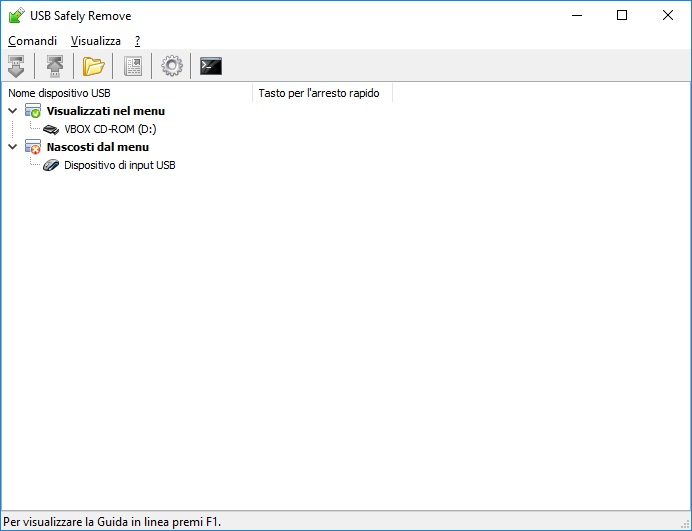Select the Nascosti dal menu heading
692x531 pixels.
pyautogui.click(x=98, y=147)
